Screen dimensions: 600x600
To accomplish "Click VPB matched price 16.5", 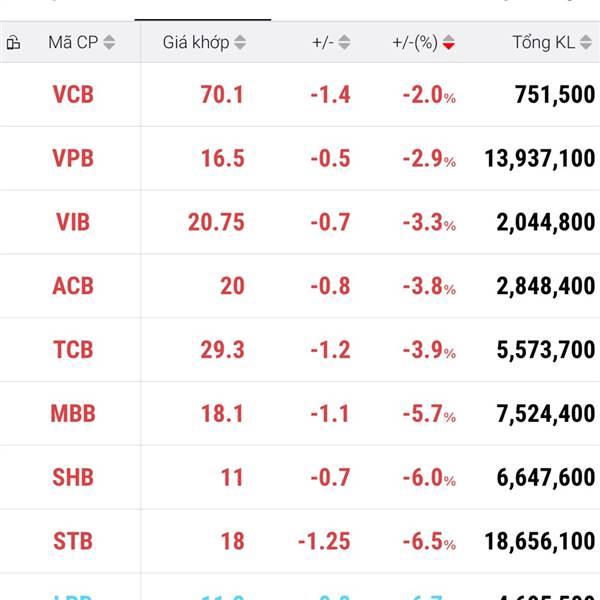I will coord(223,158).
